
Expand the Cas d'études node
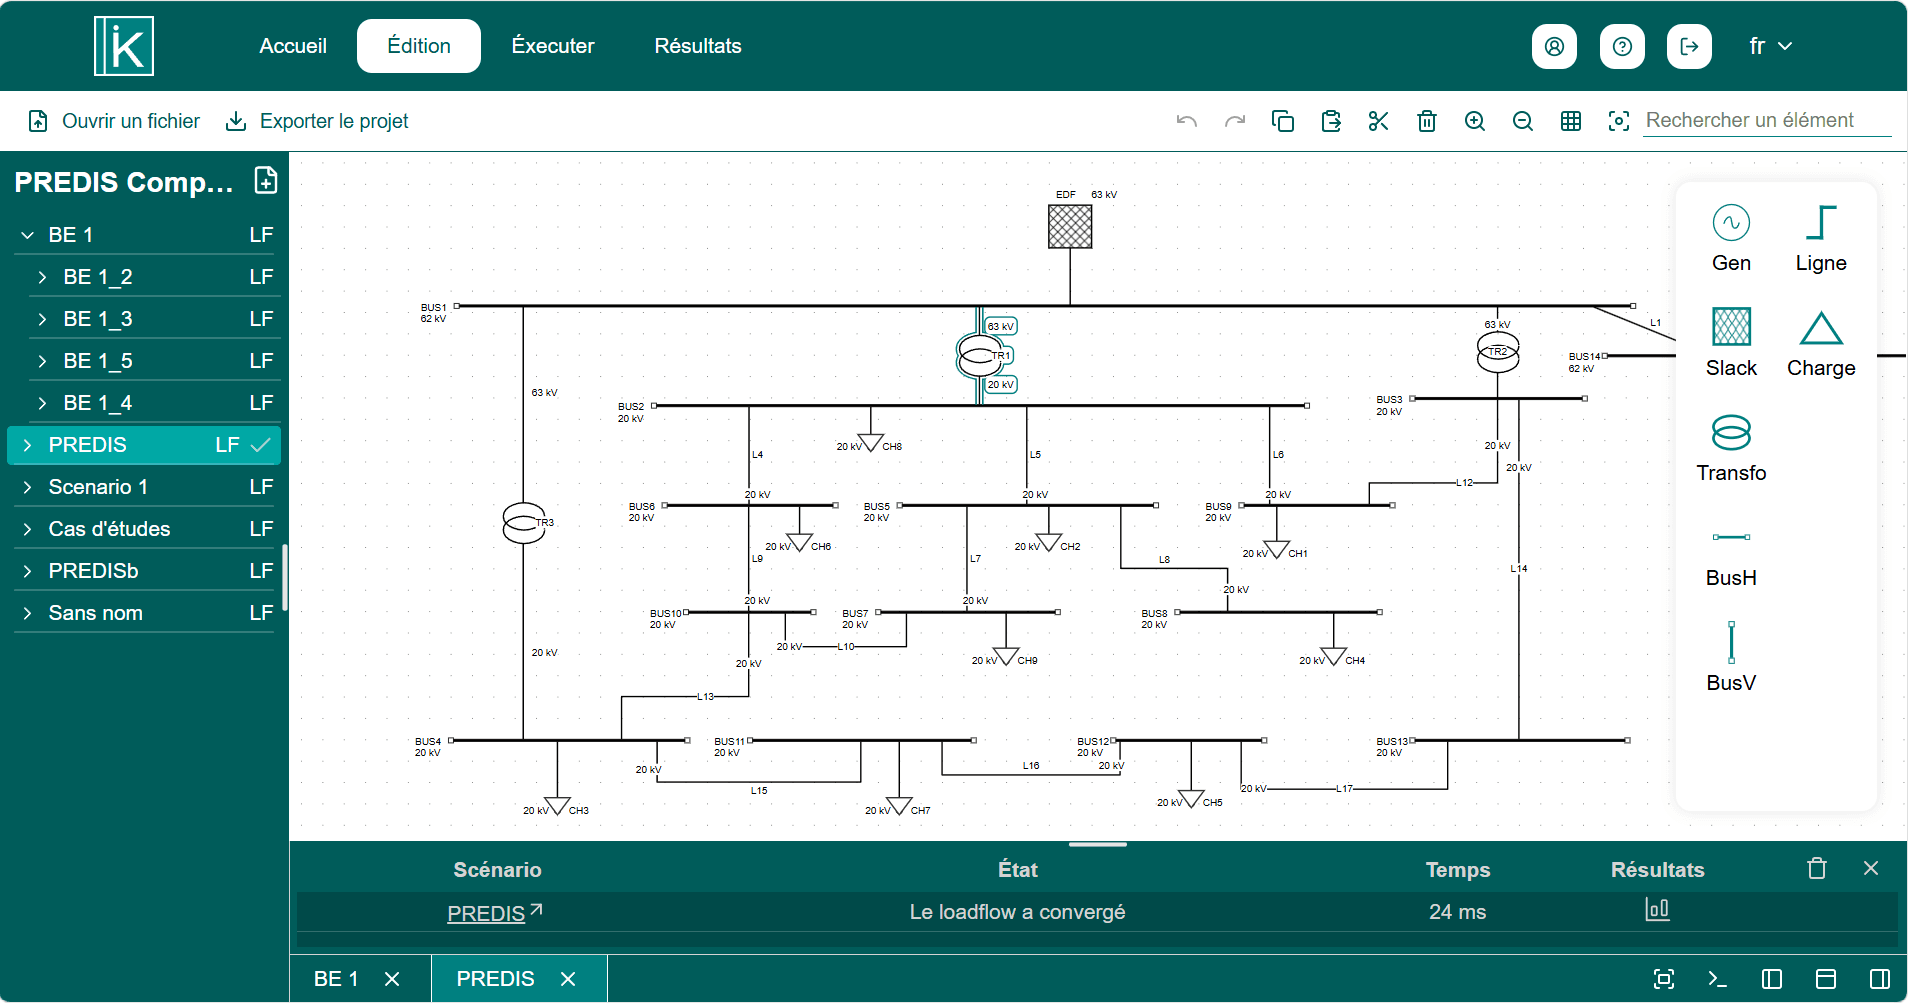pos(28,529)
